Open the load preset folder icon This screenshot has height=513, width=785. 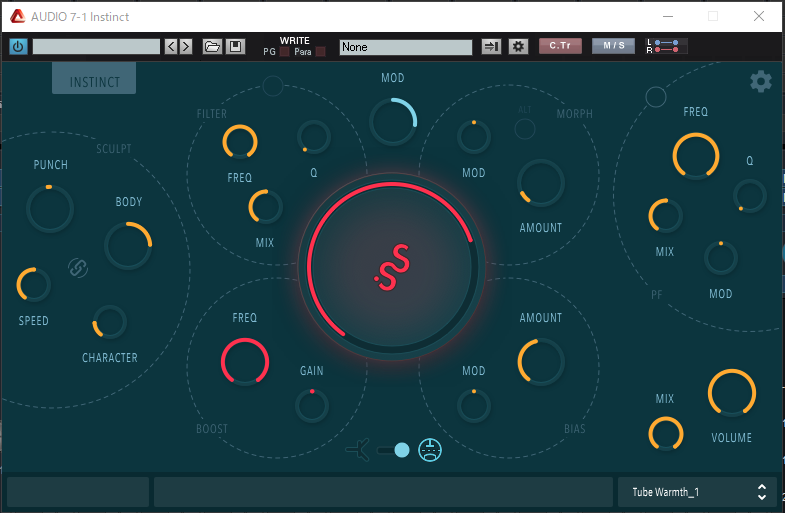pyautogui.click(x=212, y=47)
